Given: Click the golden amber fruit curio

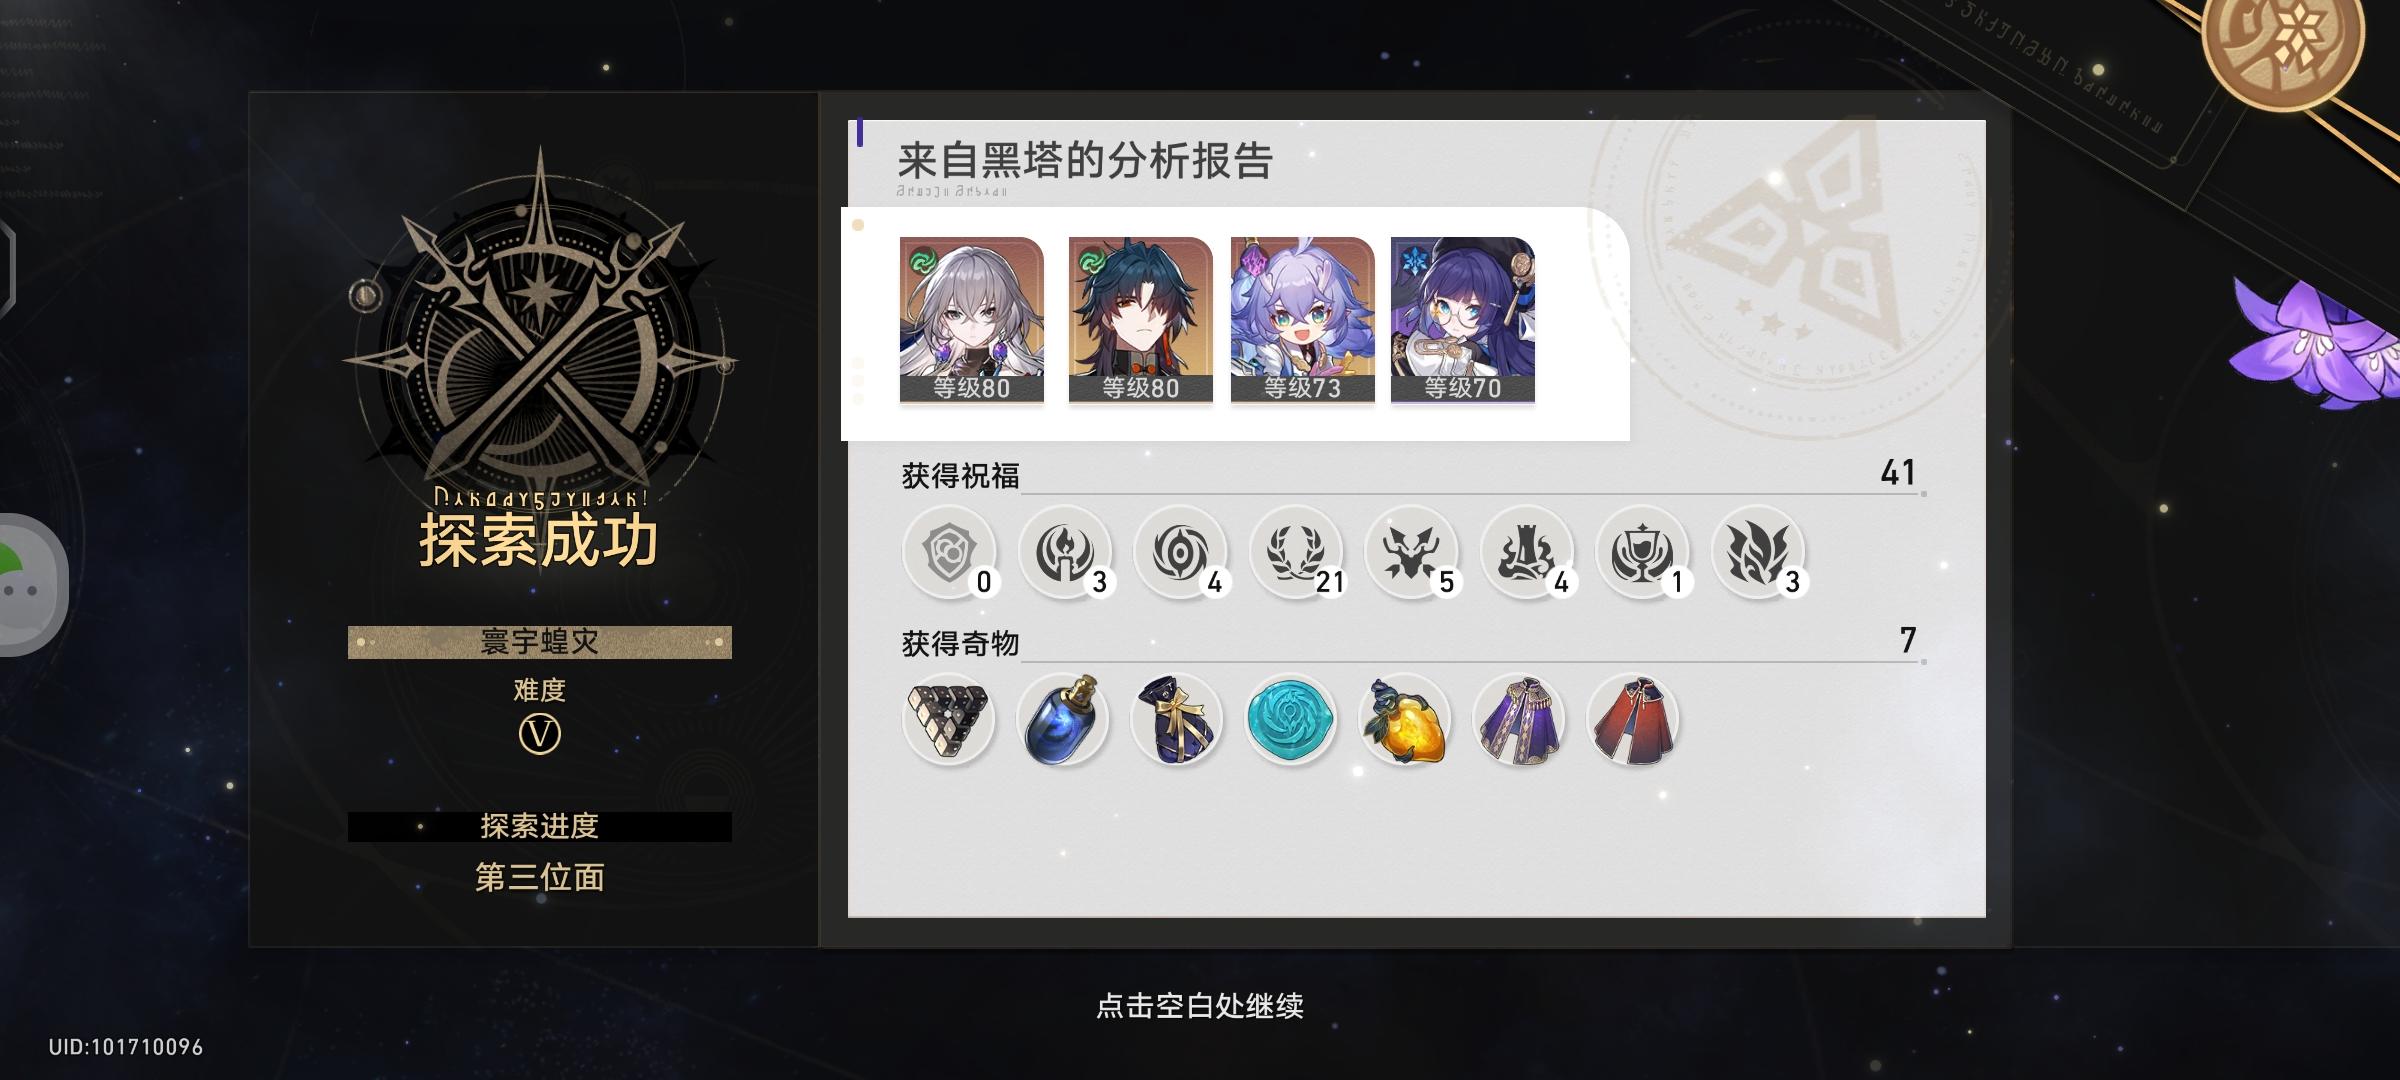Looking at the screenshot, I should (1405, 720).
